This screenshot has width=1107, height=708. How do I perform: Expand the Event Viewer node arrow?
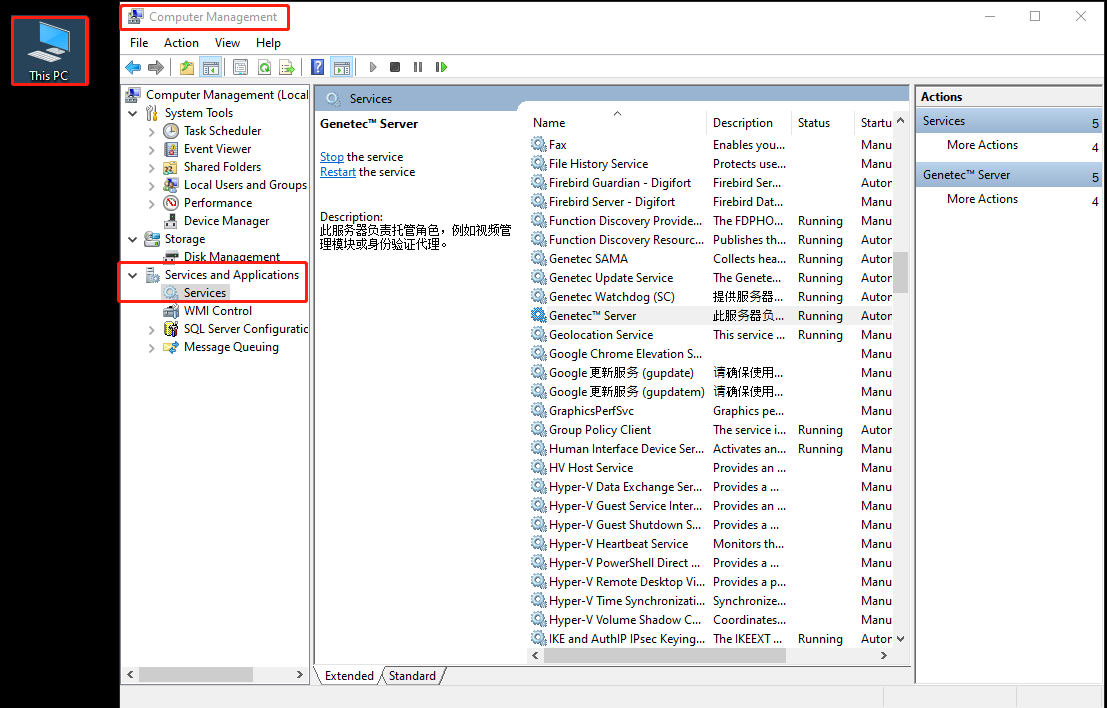tap(151, 149)
